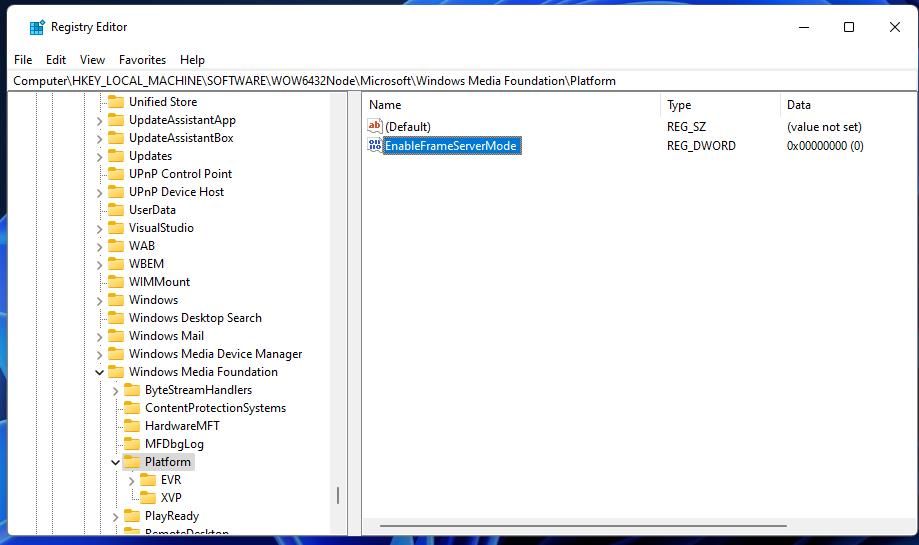
Task: Collapse the Windows Media Foundation key
Action: (x=99, y=372)
